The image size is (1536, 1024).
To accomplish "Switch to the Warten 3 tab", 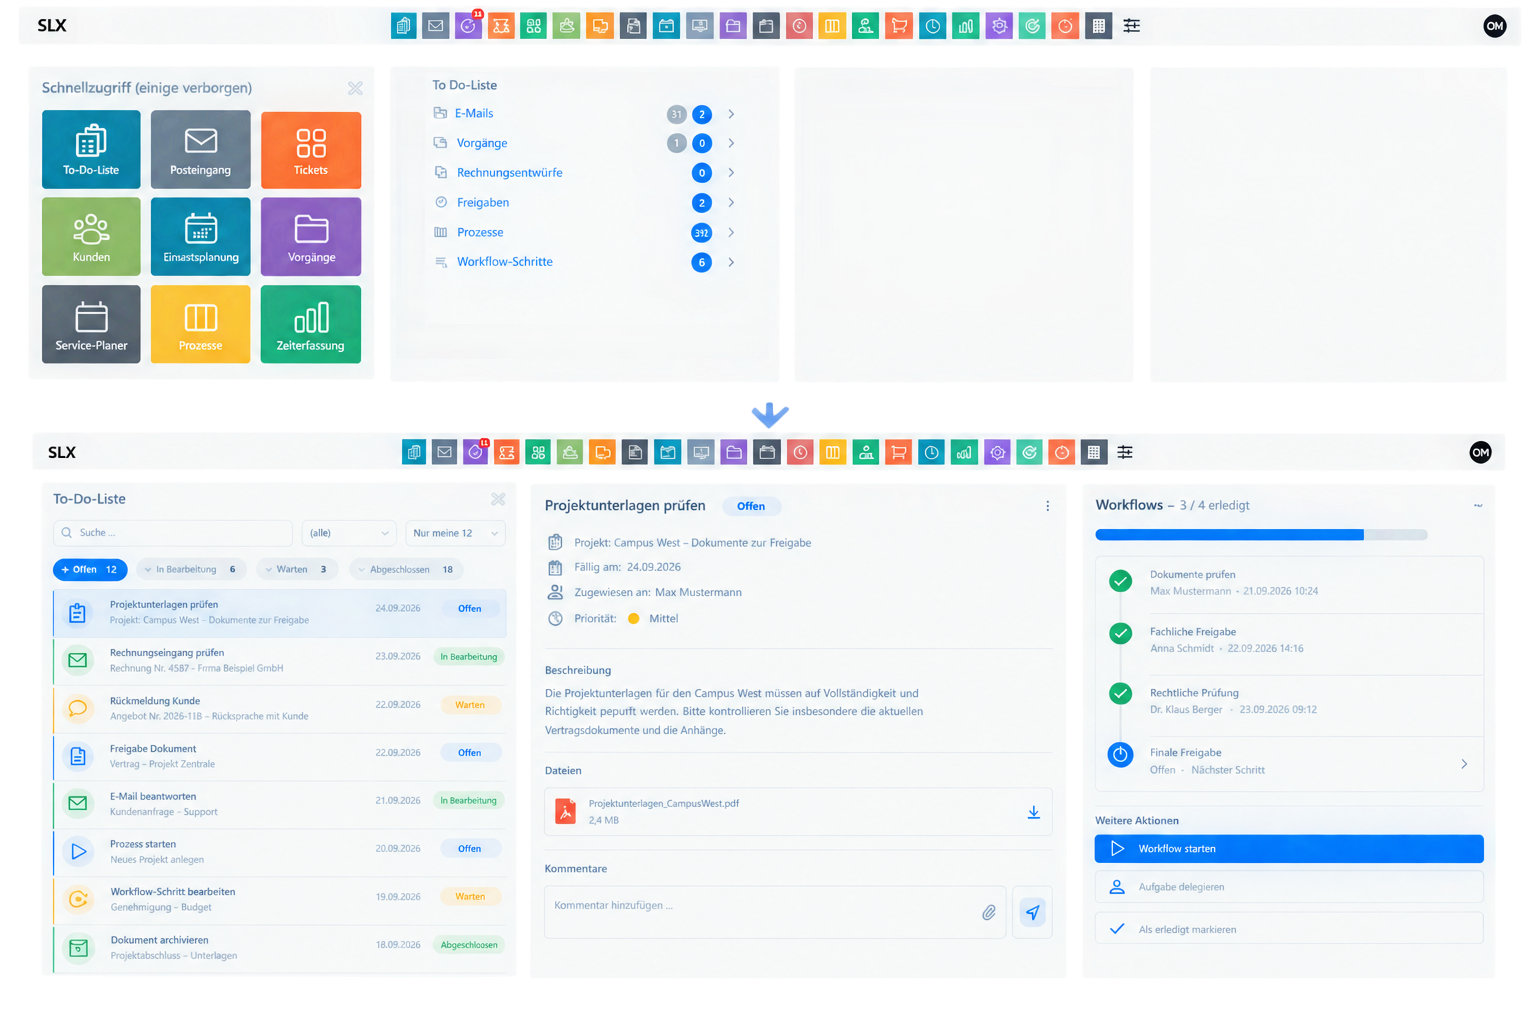I will click(x=296, y=570).
